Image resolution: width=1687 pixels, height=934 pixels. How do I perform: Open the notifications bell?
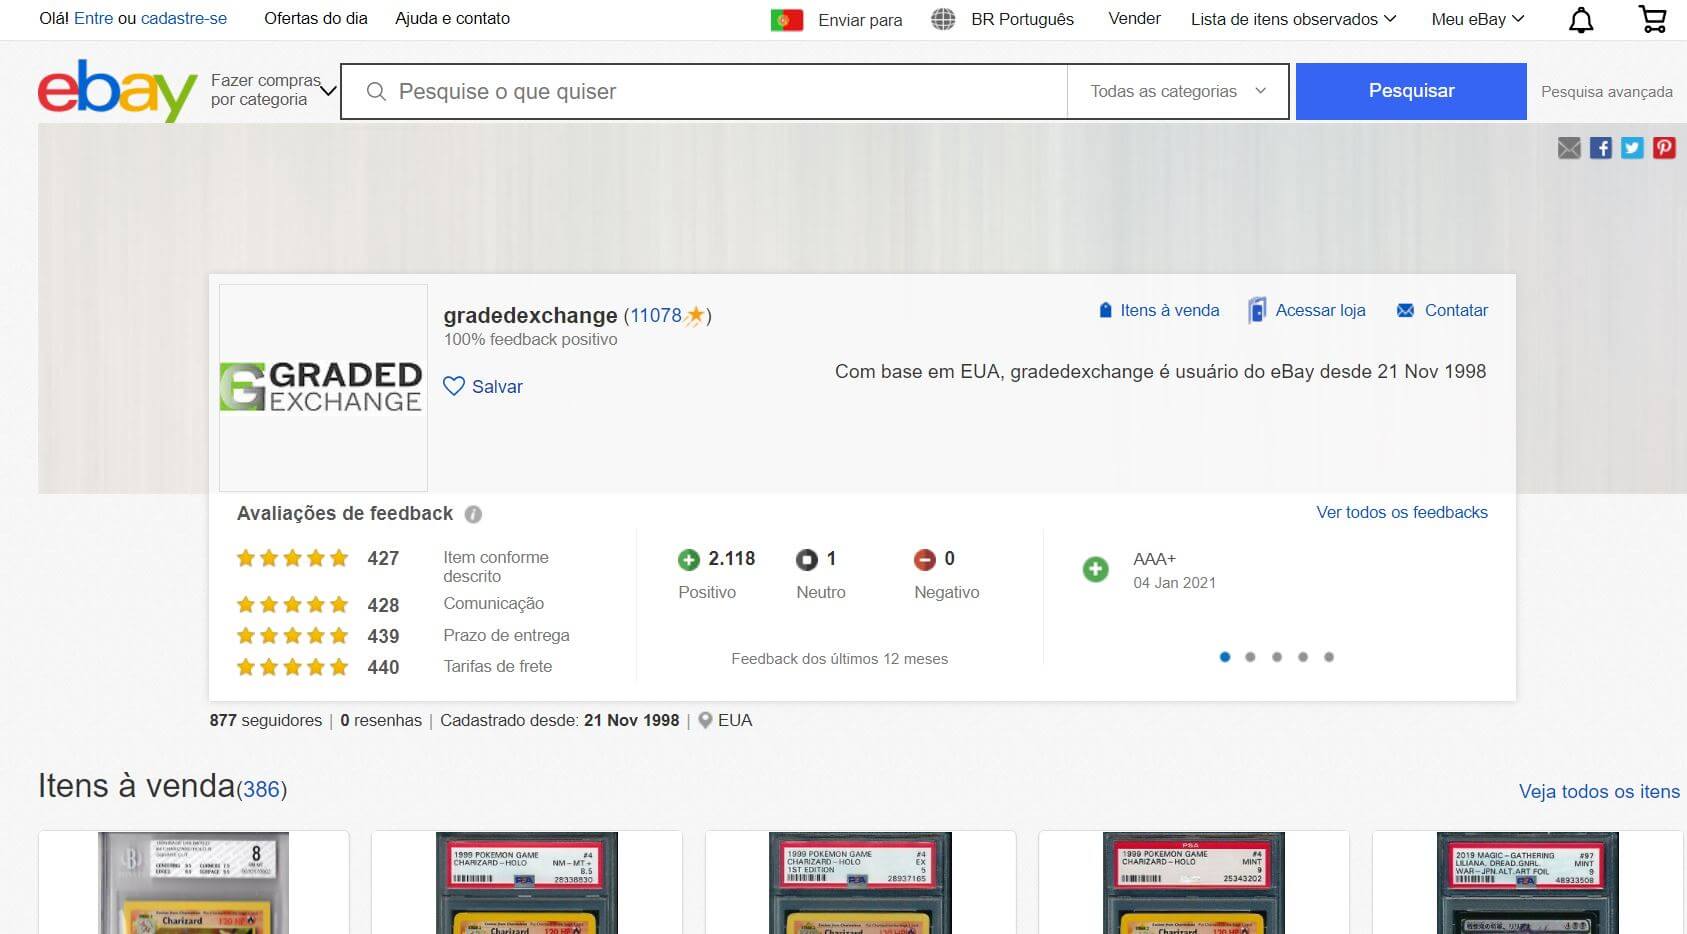pyautogui.click(x=1581, y=20)
